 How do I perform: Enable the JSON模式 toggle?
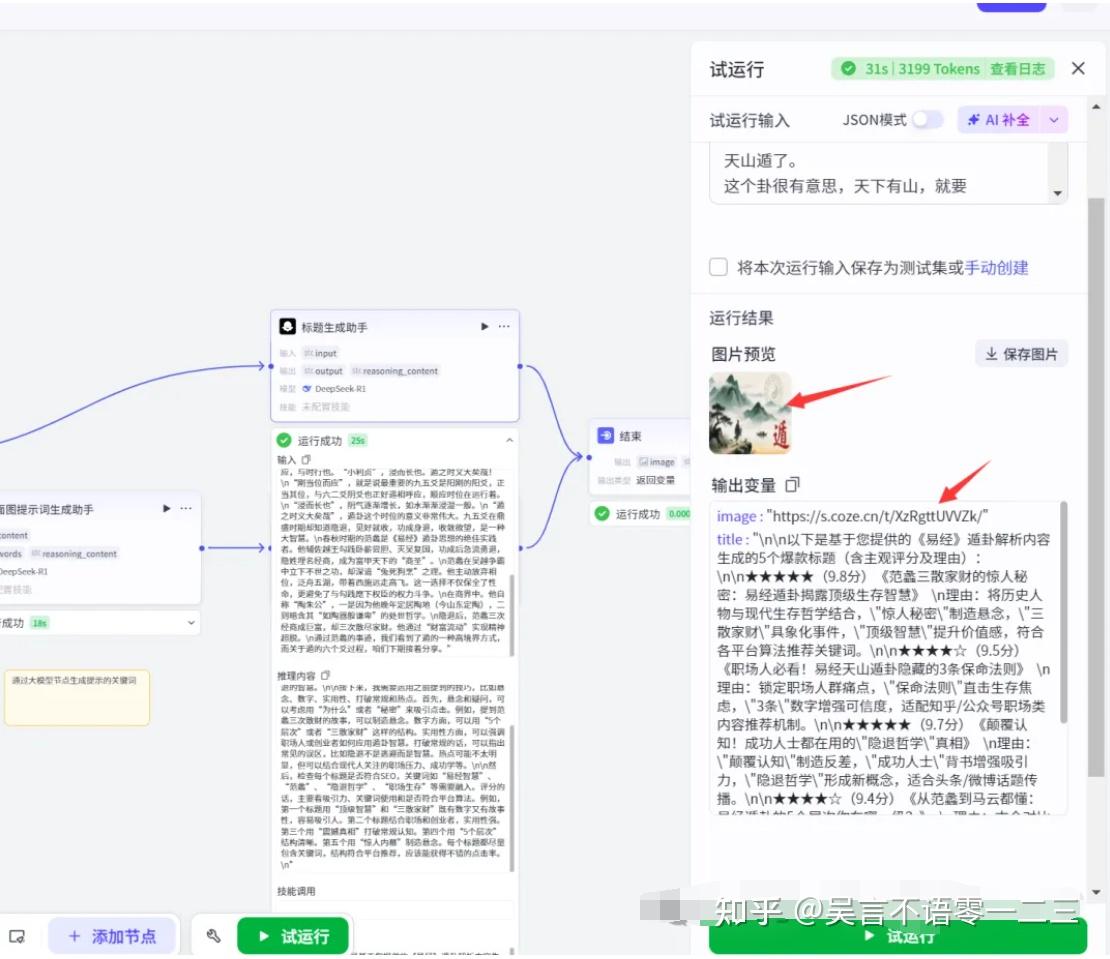pos(927,118)
